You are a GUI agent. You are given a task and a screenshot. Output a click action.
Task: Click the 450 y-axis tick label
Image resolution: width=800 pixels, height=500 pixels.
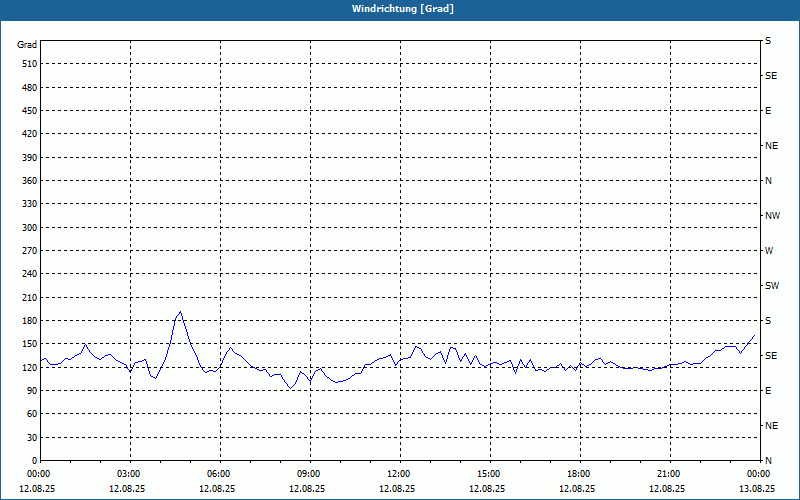pyautogui.click(x=30, y=111)
